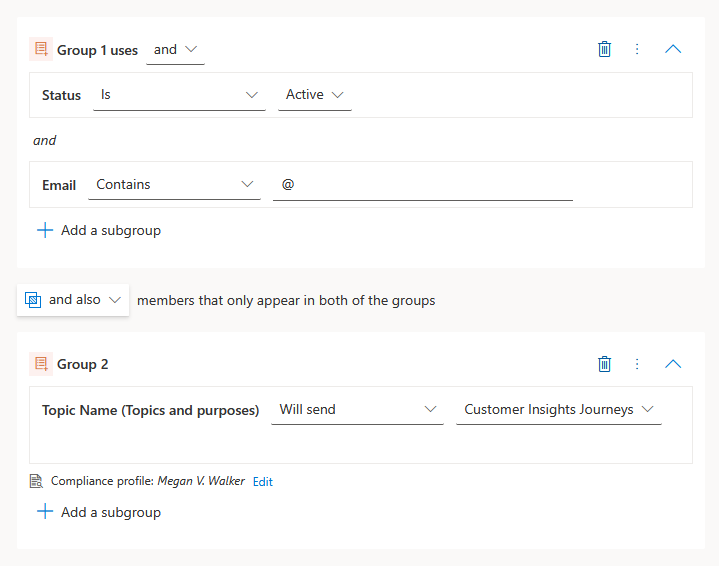This screenshot has width=719, height=566.
Task: Delete Group 1 with trash icon
Action: (x=604, y=49)
